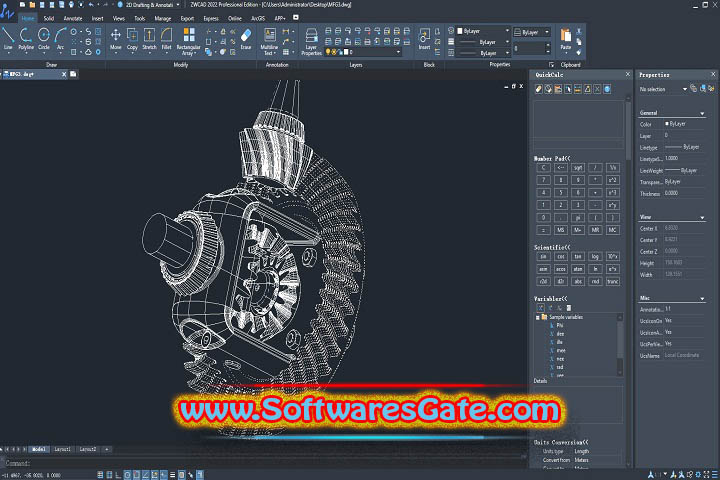This screenshot has width=720, height=480.
Task: Click the ZWCAD application logo button
Action: click(x=7, y=10)
